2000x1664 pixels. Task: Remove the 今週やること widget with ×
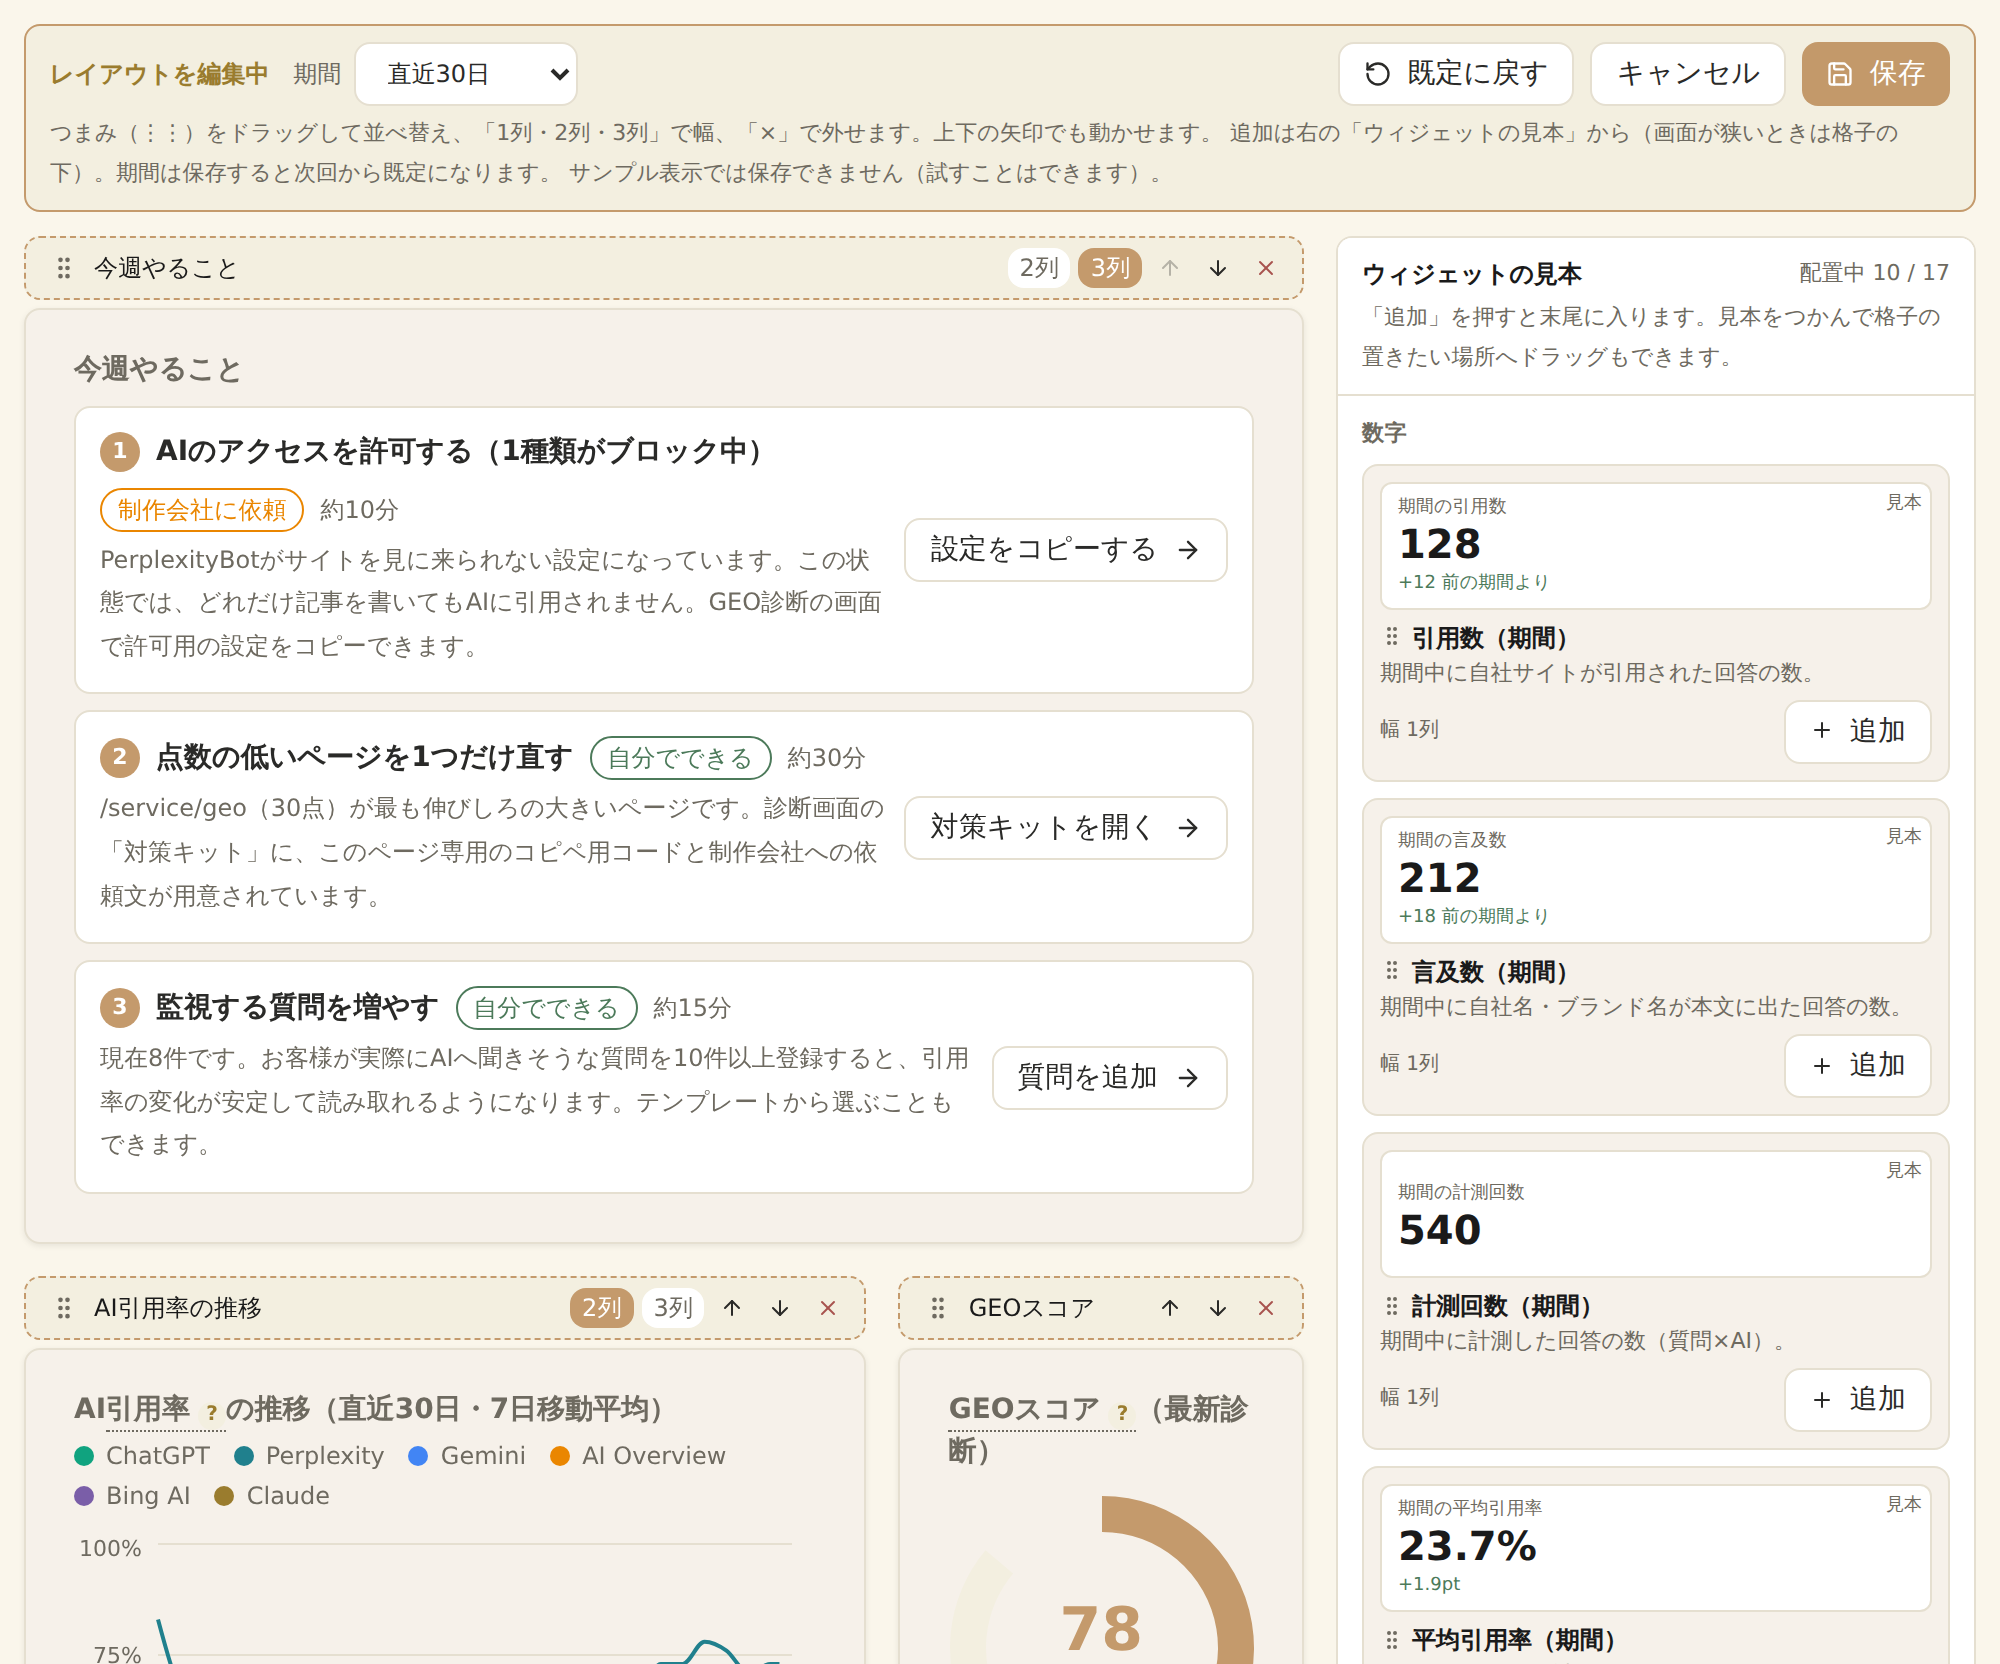(1266, 268)
